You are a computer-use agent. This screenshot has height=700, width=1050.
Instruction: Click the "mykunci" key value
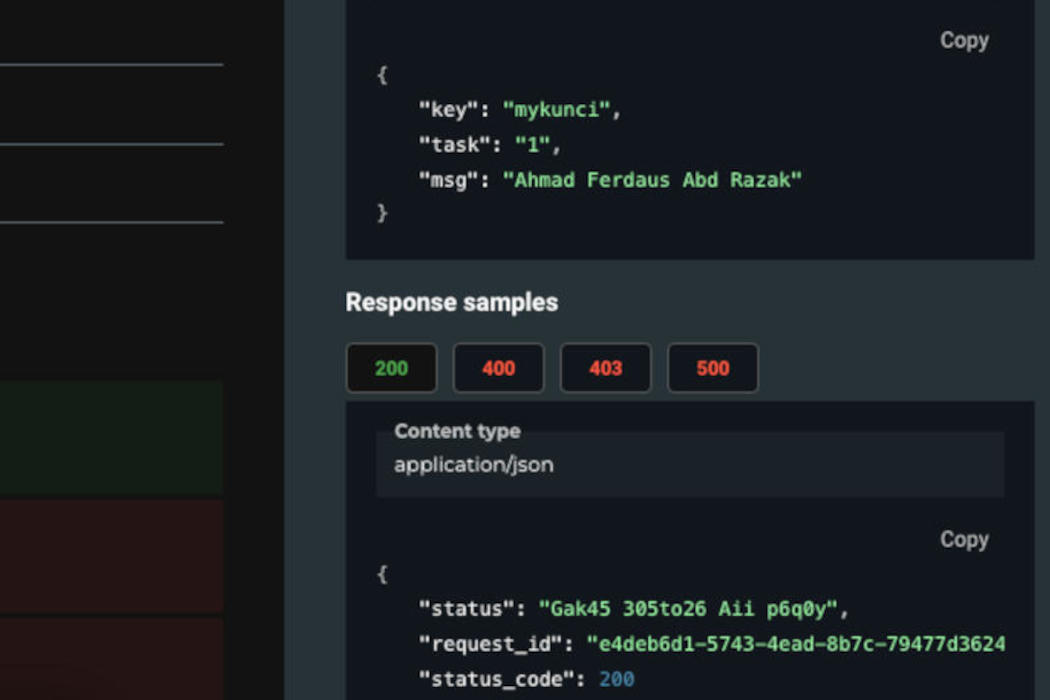555,110
